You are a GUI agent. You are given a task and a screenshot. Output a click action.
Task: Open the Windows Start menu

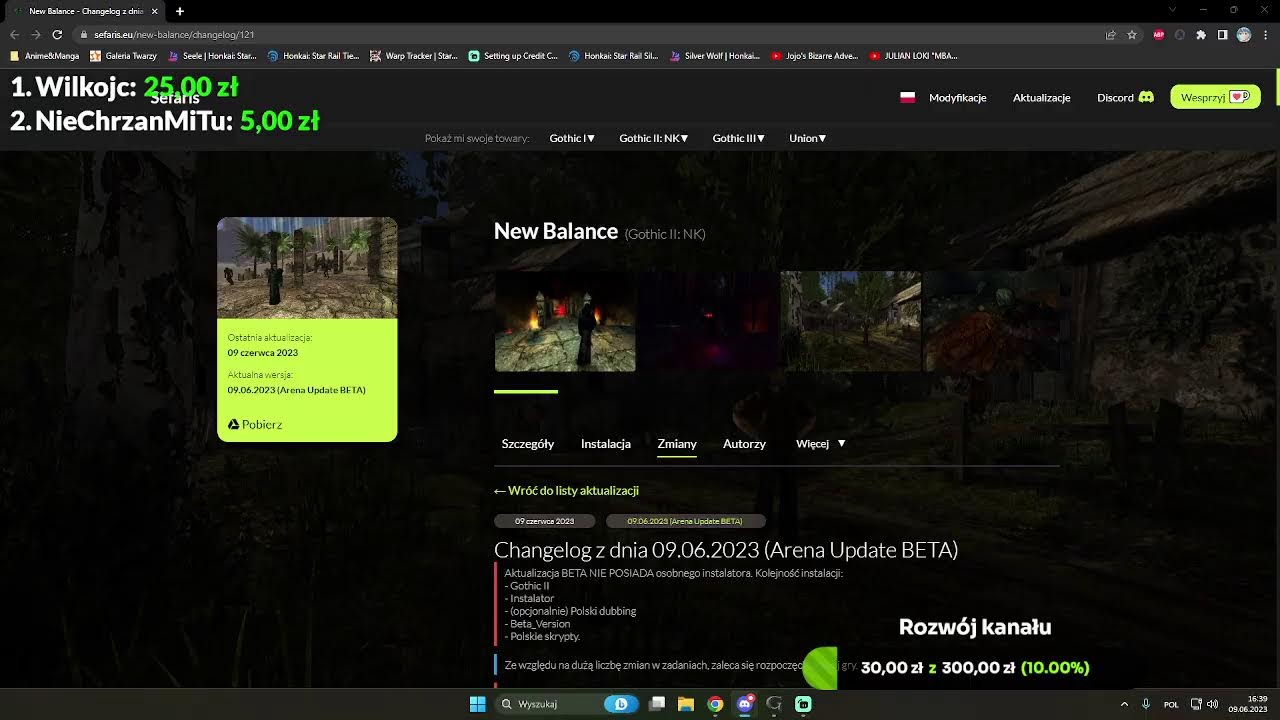click(478, 704)
